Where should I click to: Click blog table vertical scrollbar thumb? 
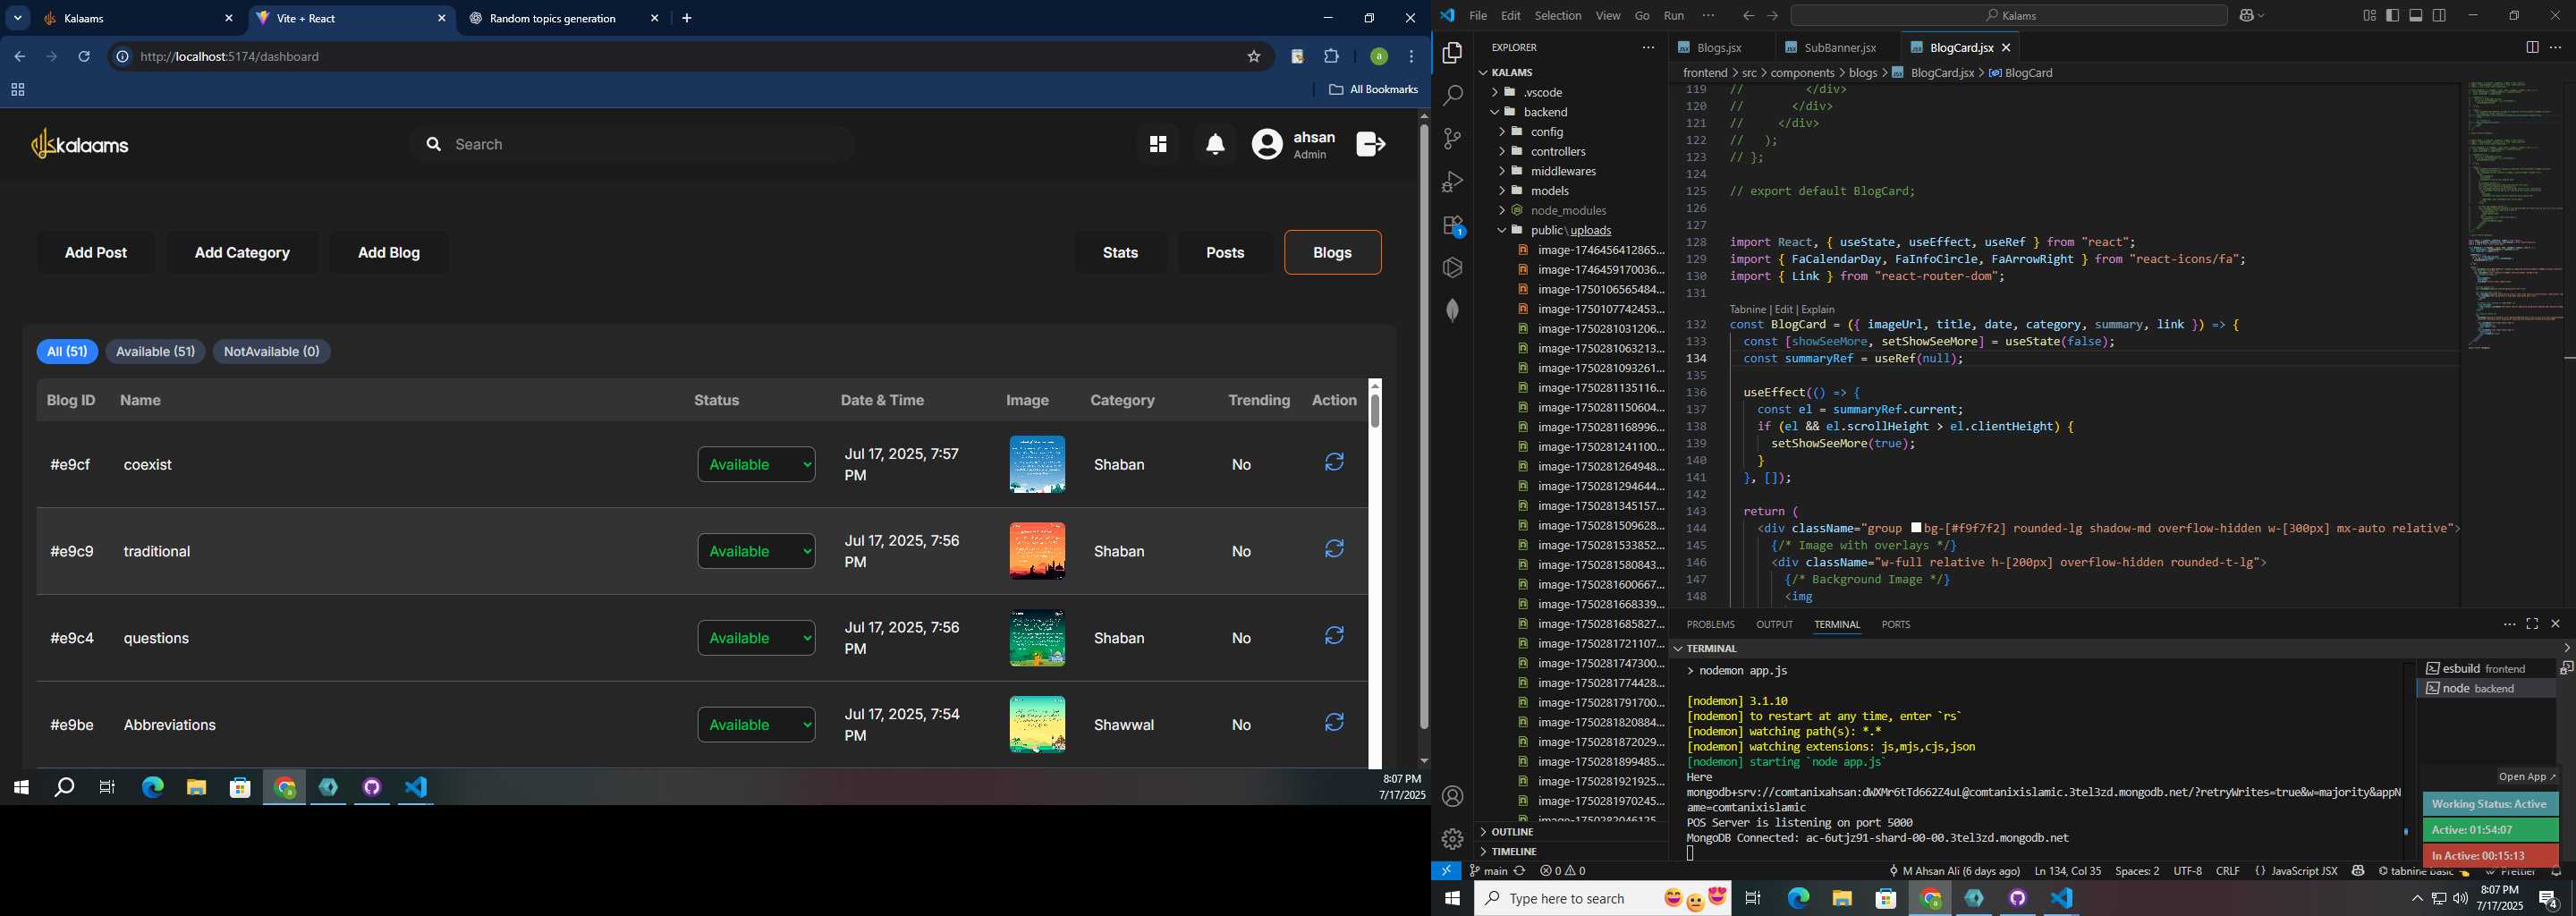pyautogui.click(x=1375, y=410)
